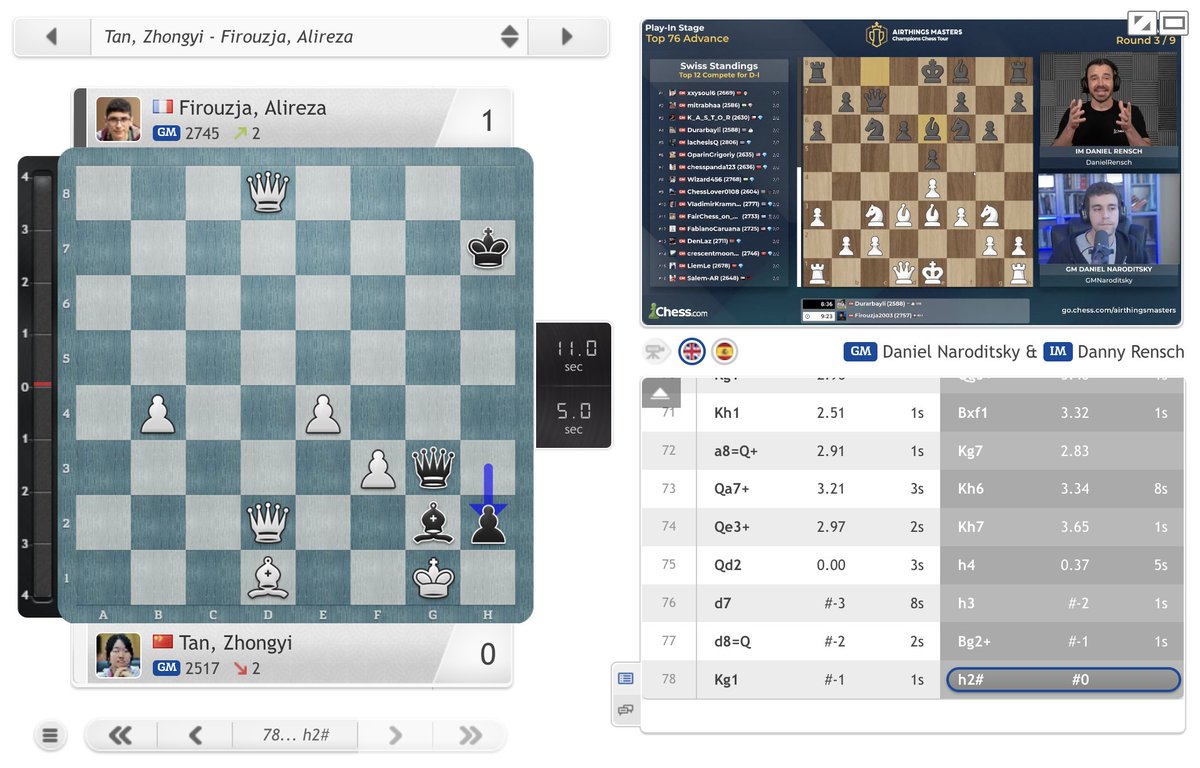Click the engine evaluation bar

click(x=42, y=385)
